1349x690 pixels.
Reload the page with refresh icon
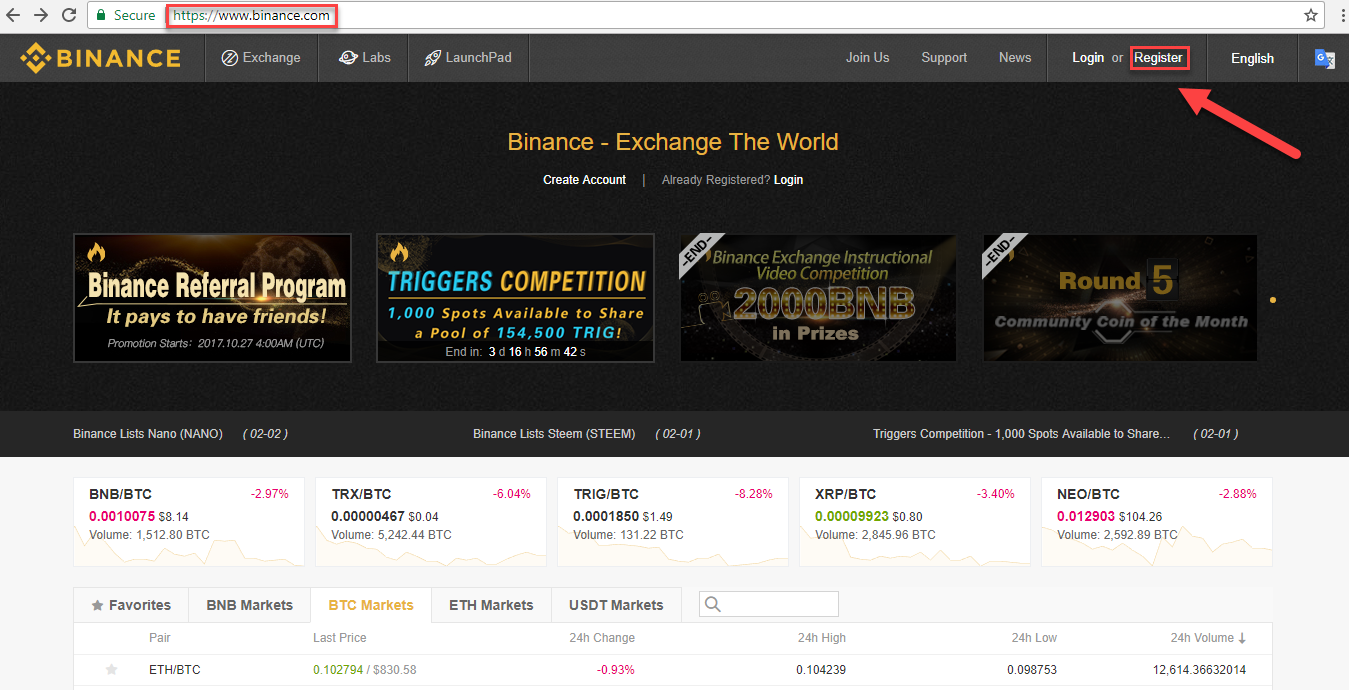tap(69, 15)
